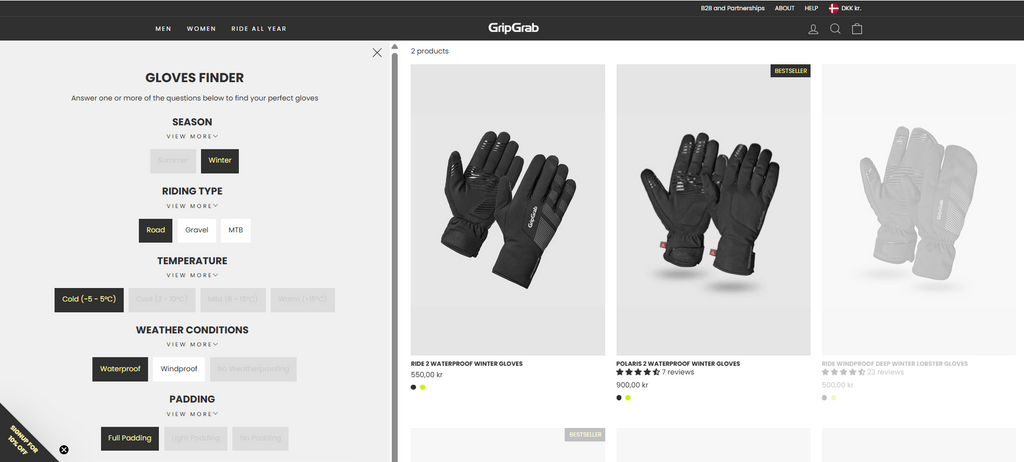Click the Danish flag currency icon
Screen dimensions: 1024x462
tap(834, 8)
